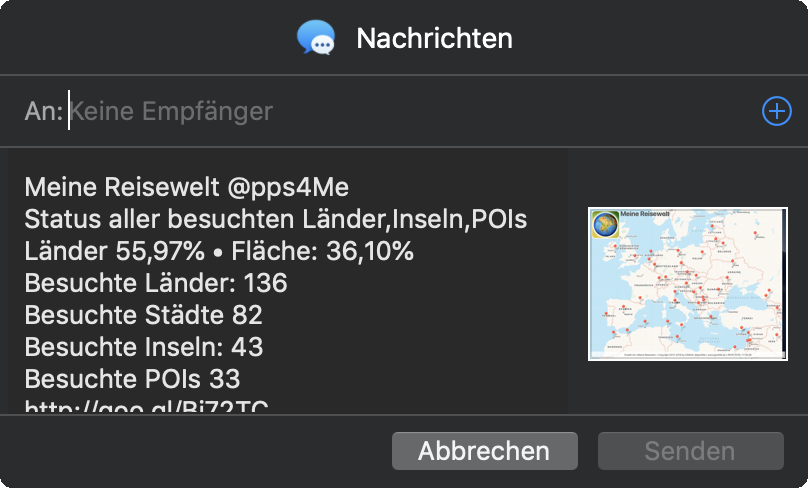The image size is (808, 488).
Task: Place cursor in Besuchte Länder: 136 line
Action: click(x=156, y=283)
